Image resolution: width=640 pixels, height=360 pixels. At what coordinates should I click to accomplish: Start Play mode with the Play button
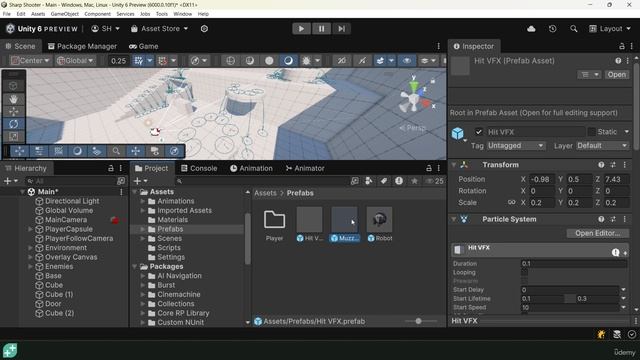tap(301, 29)
